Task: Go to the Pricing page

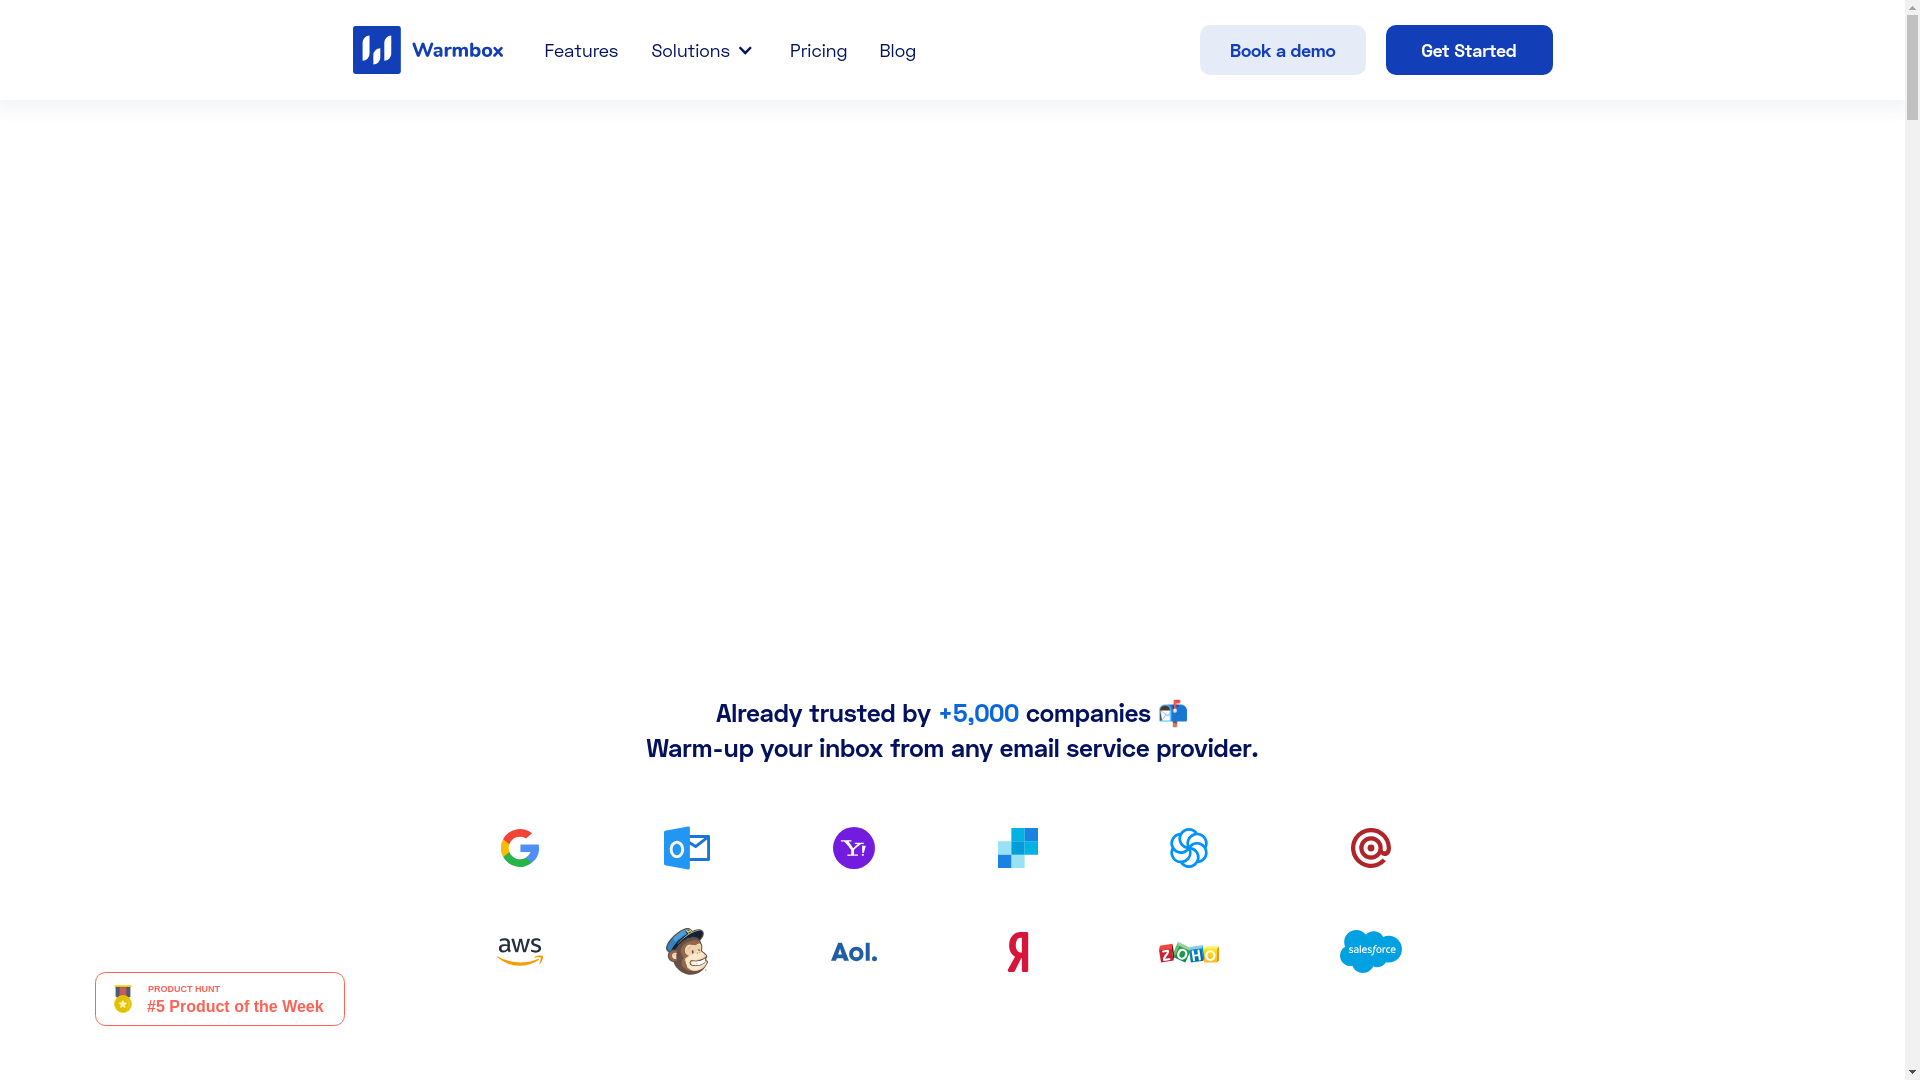Action: tap(818, 50)
